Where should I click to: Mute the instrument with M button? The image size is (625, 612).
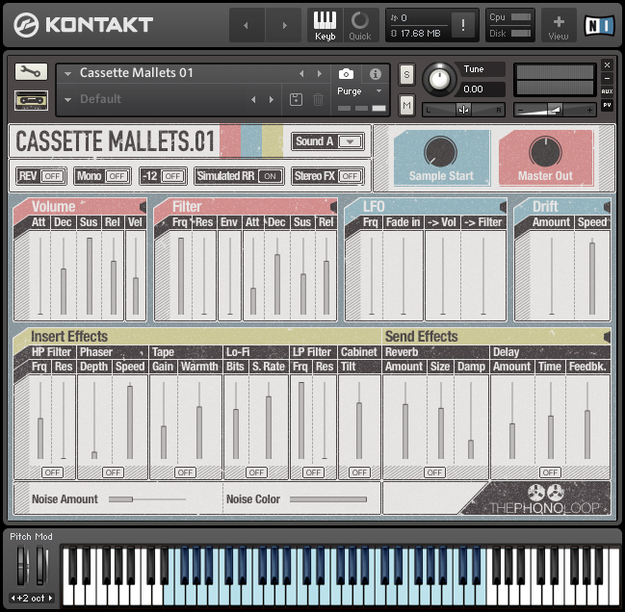coord(406,106)
